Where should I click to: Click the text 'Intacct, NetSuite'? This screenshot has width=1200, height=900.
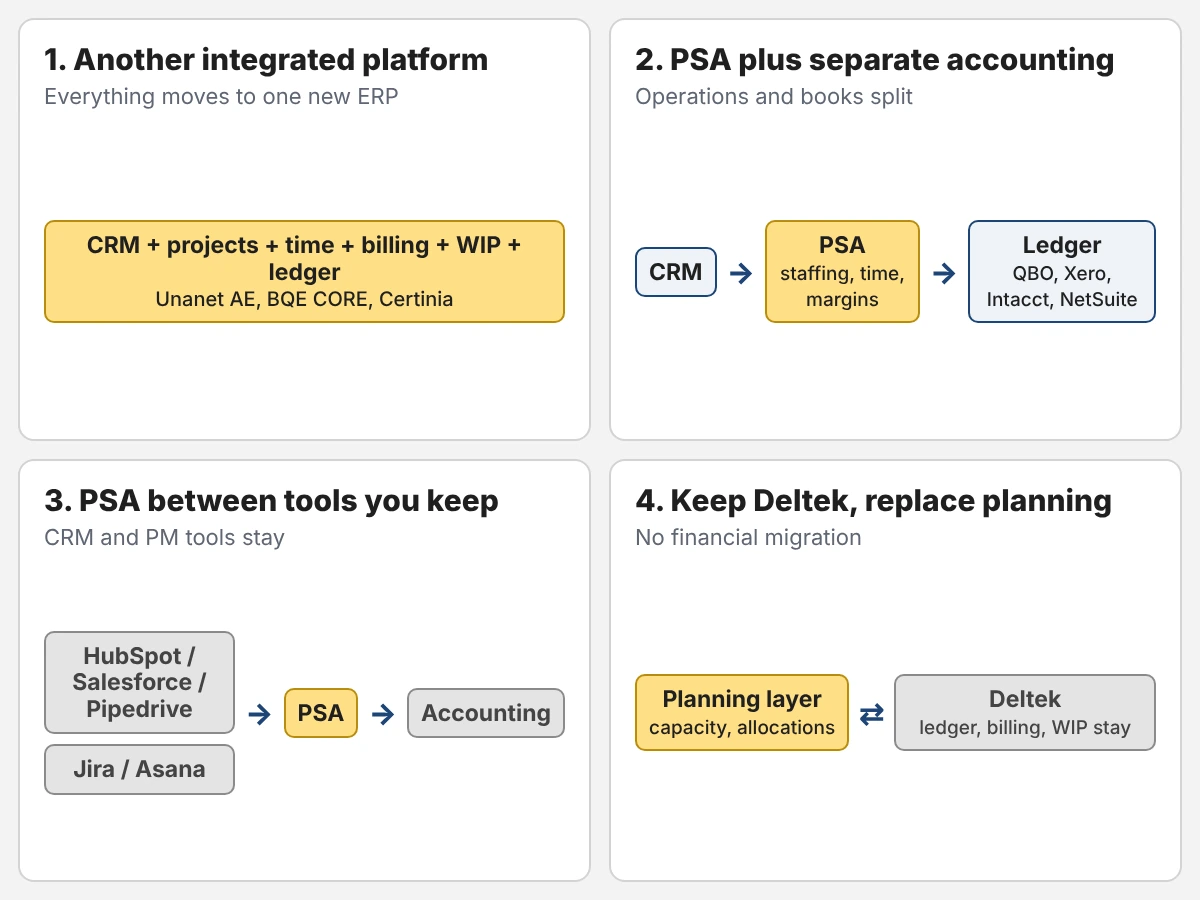pos(1062,299)
